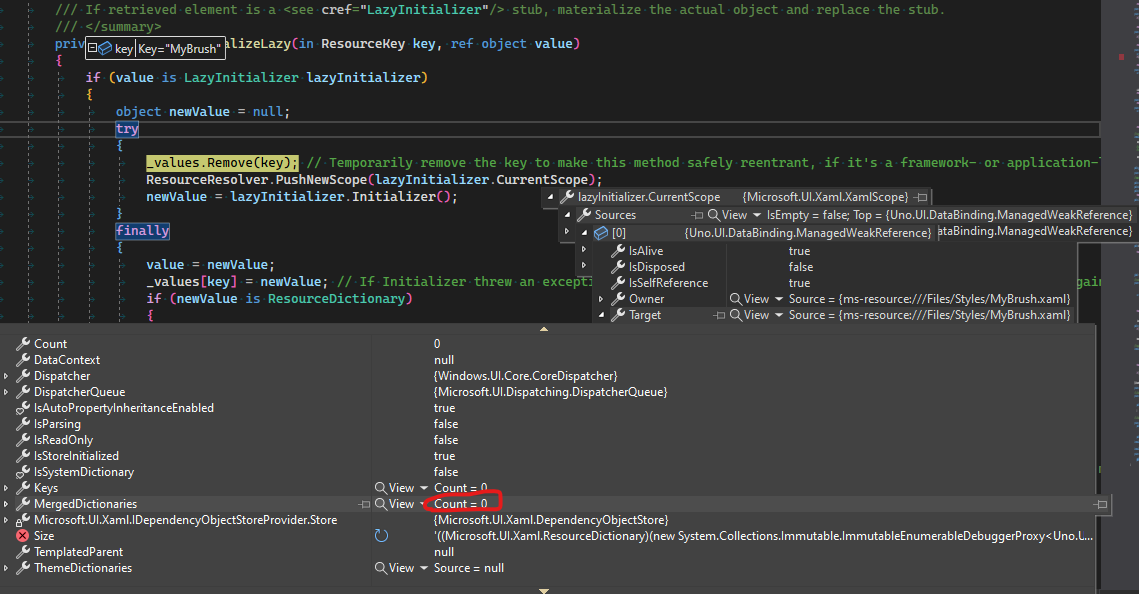1139x594 pixels.
Task: Click the View magnifier icon on the Sources row
Action: tap(711, 212)
